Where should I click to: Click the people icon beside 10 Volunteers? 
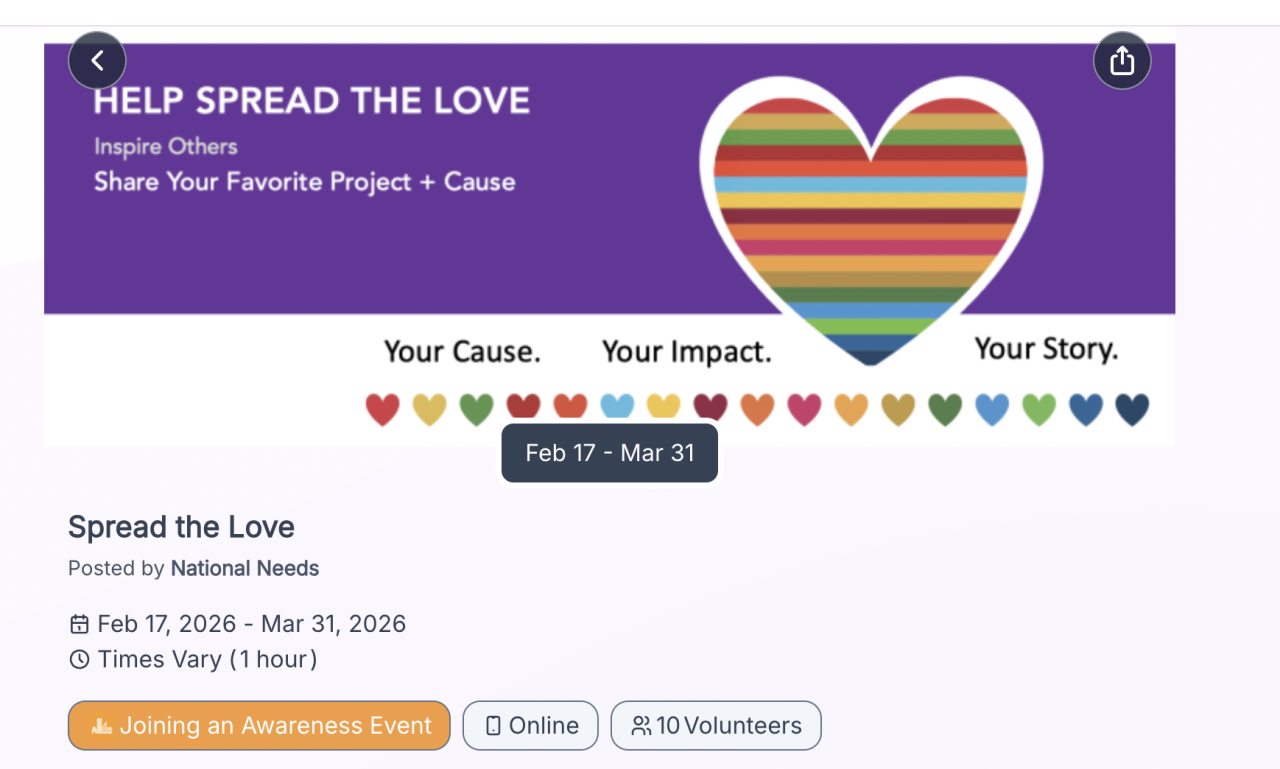point(641,726)
